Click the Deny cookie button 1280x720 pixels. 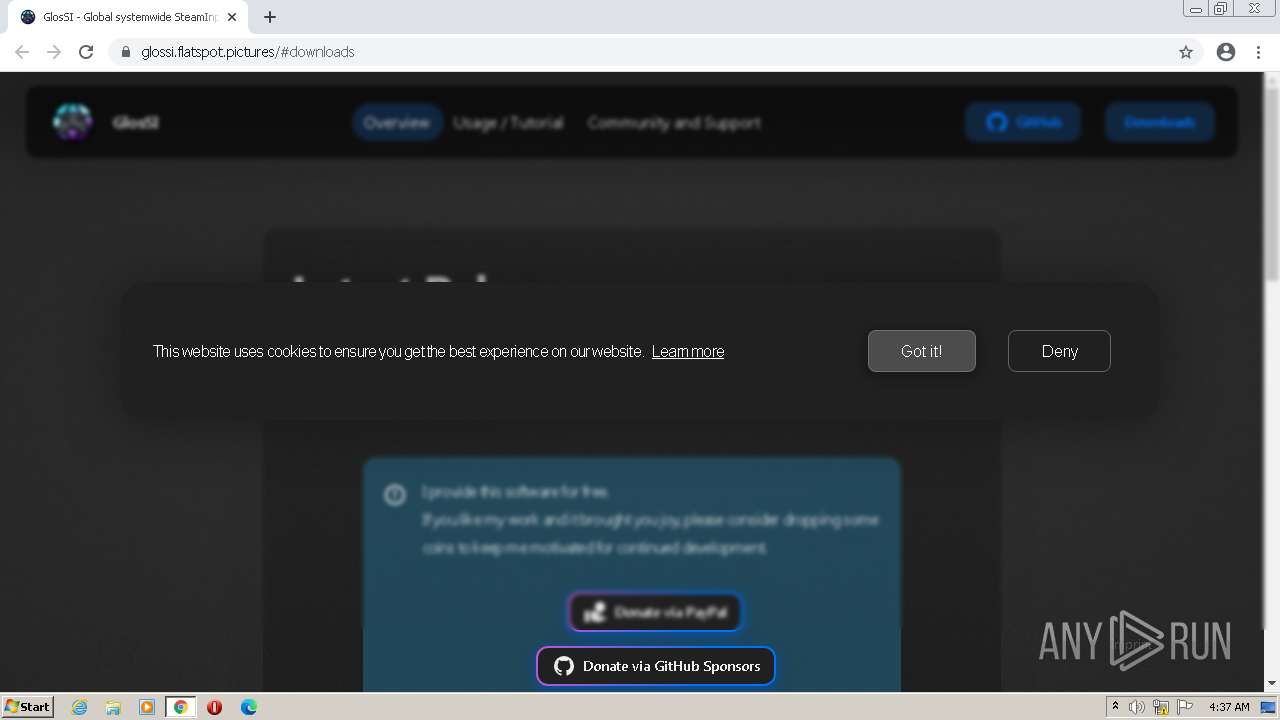(1059, 351)
